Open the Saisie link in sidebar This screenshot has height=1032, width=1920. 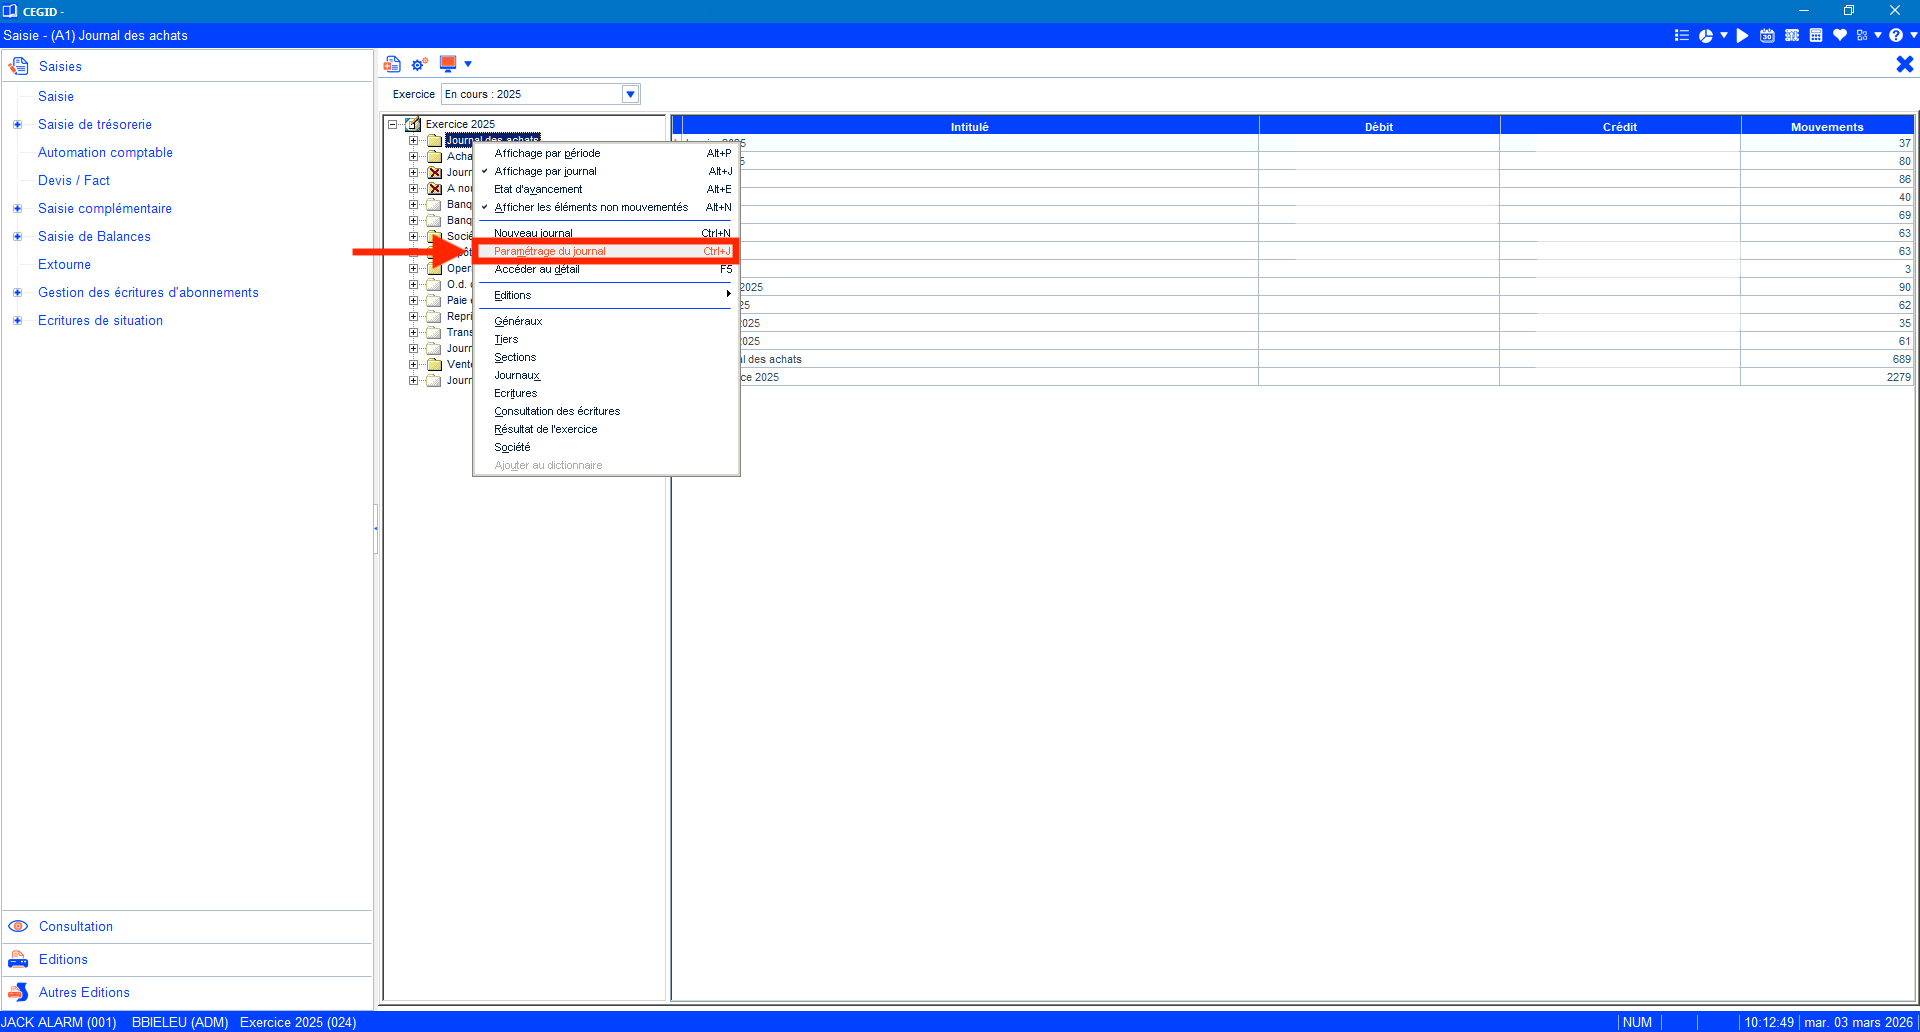56,97
